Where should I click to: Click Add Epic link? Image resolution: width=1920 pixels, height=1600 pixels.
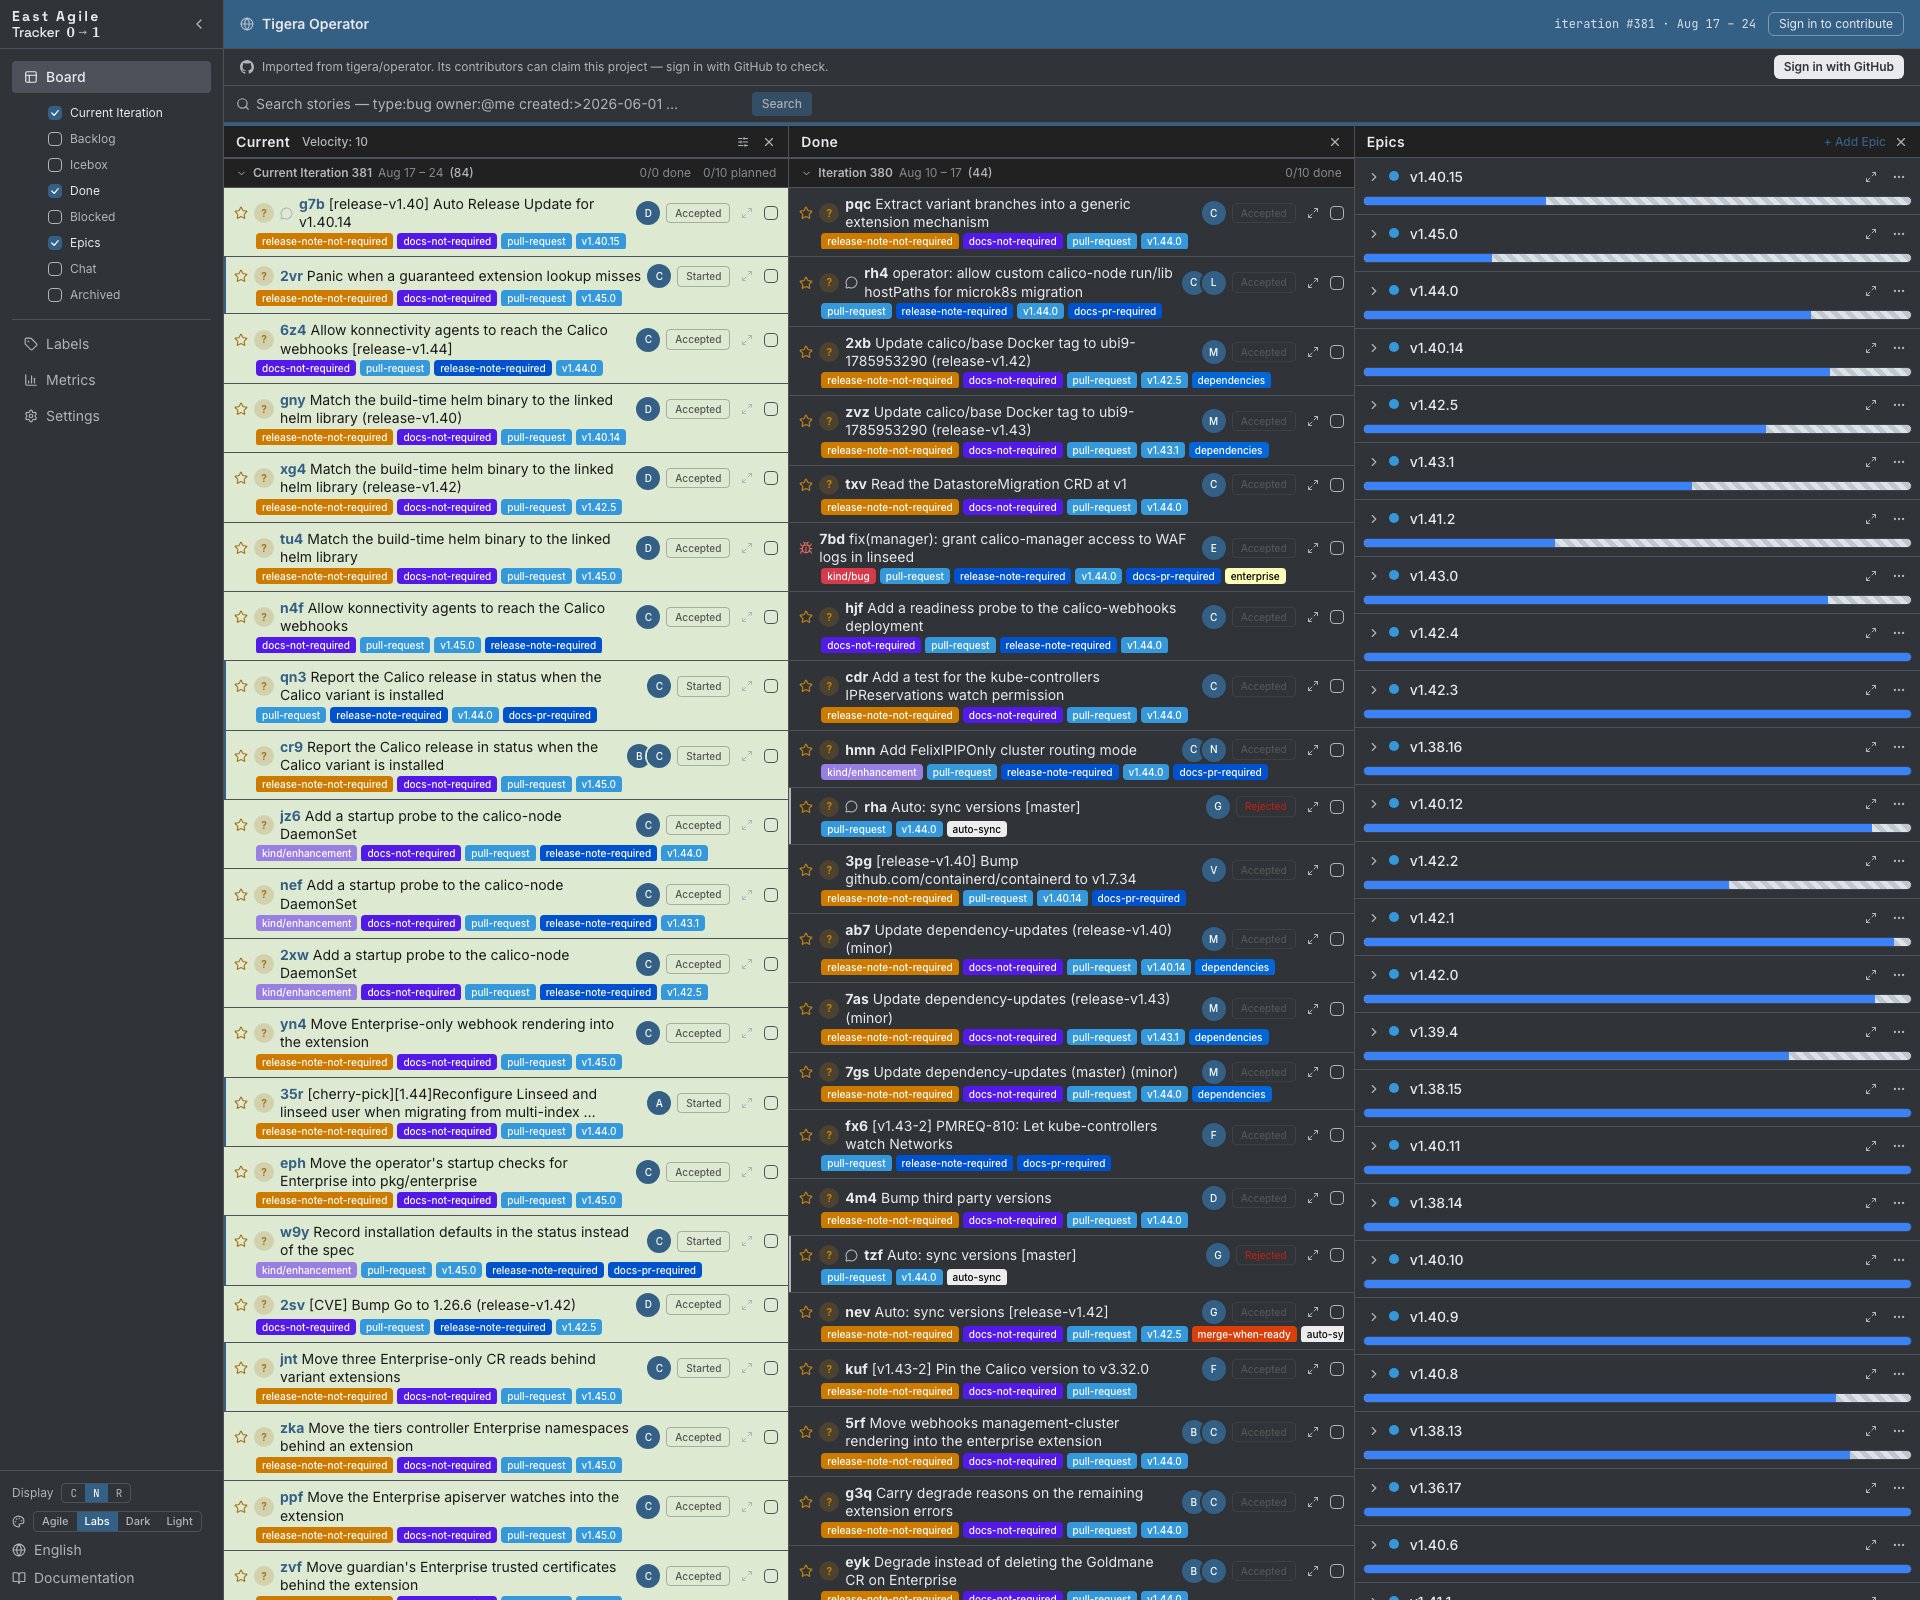(1854, 142)
